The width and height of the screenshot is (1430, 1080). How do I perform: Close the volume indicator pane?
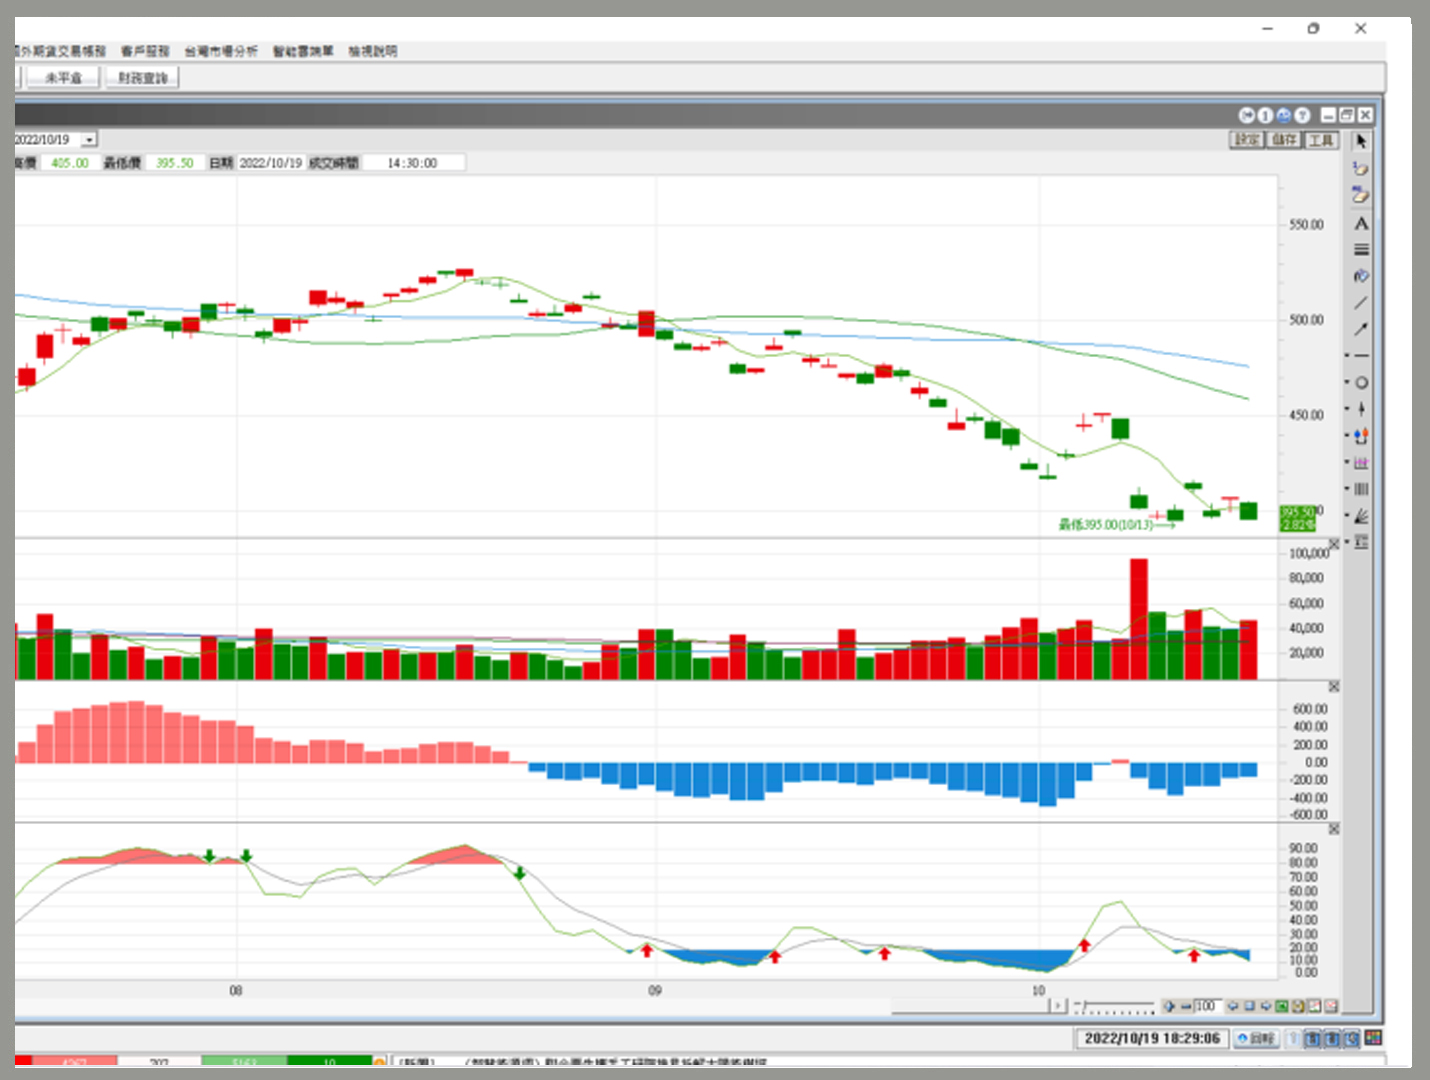tap(1334, 544)
